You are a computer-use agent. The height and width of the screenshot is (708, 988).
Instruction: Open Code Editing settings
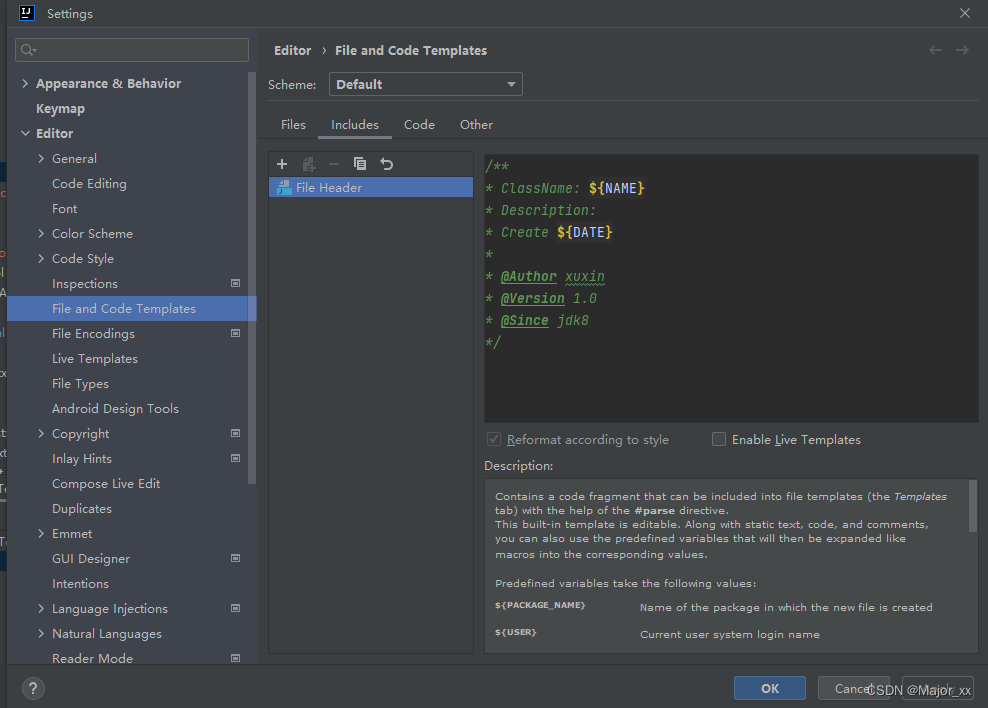[x=89, y=183]
